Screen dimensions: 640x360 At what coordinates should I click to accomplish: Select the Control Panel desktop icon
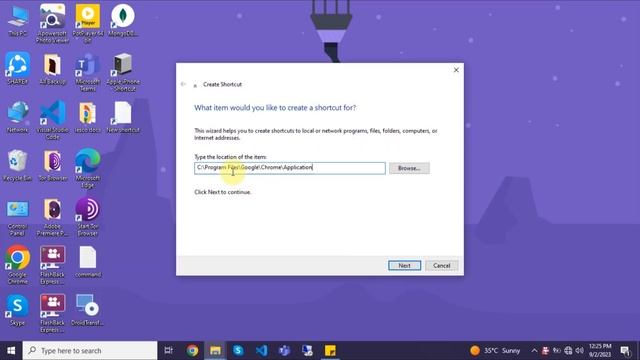tap(18, 217)
